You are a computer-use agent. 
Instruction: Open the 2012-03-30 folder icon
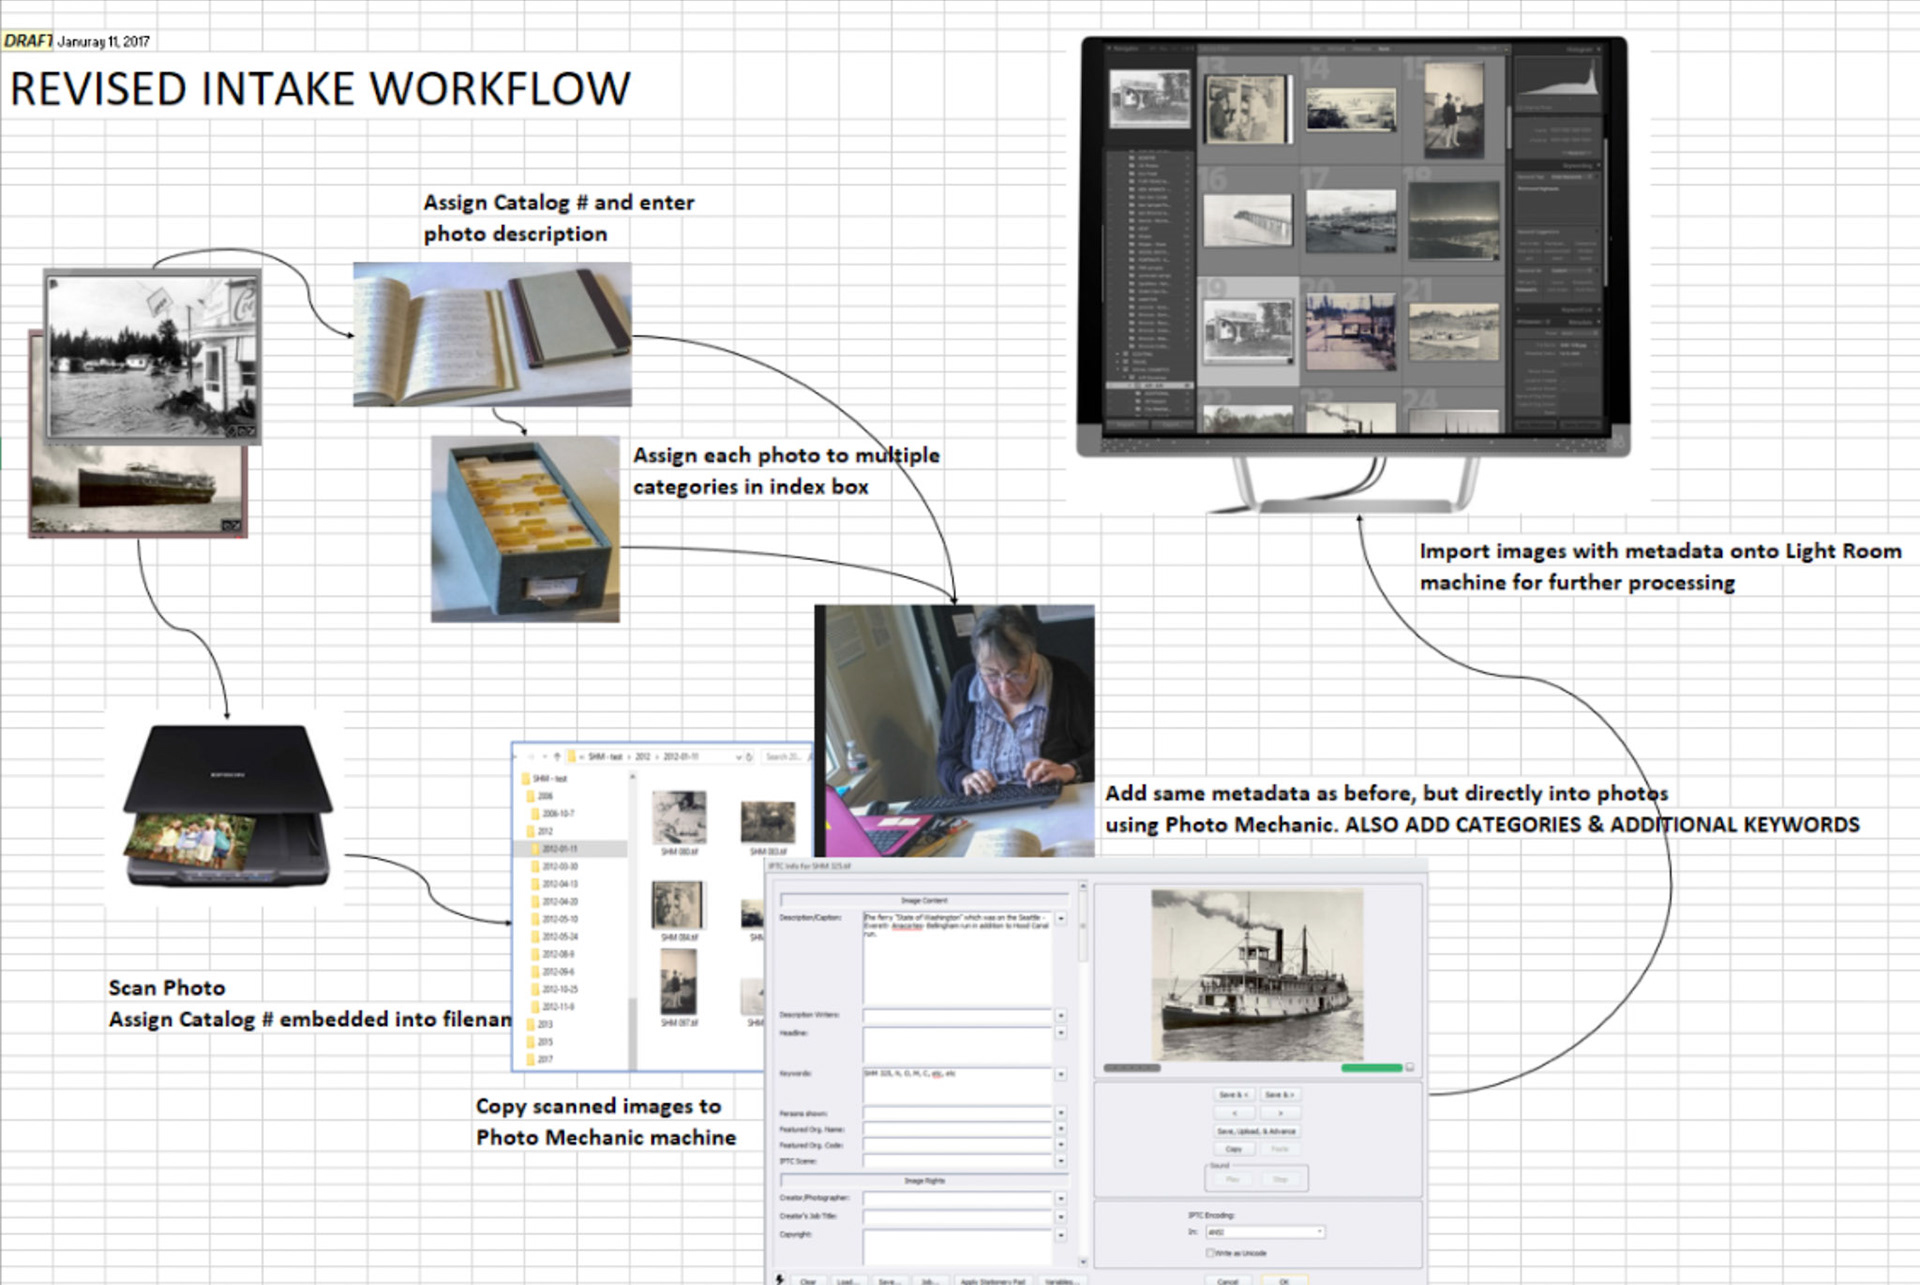535,866
